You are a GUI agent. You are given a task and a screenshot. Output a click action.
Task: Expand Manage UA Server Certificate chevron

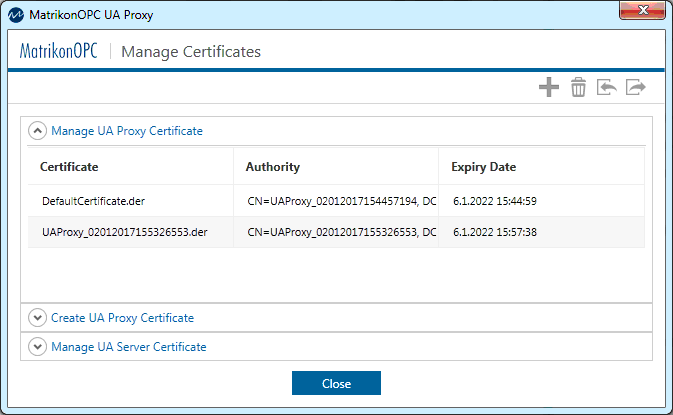point(37,347)
